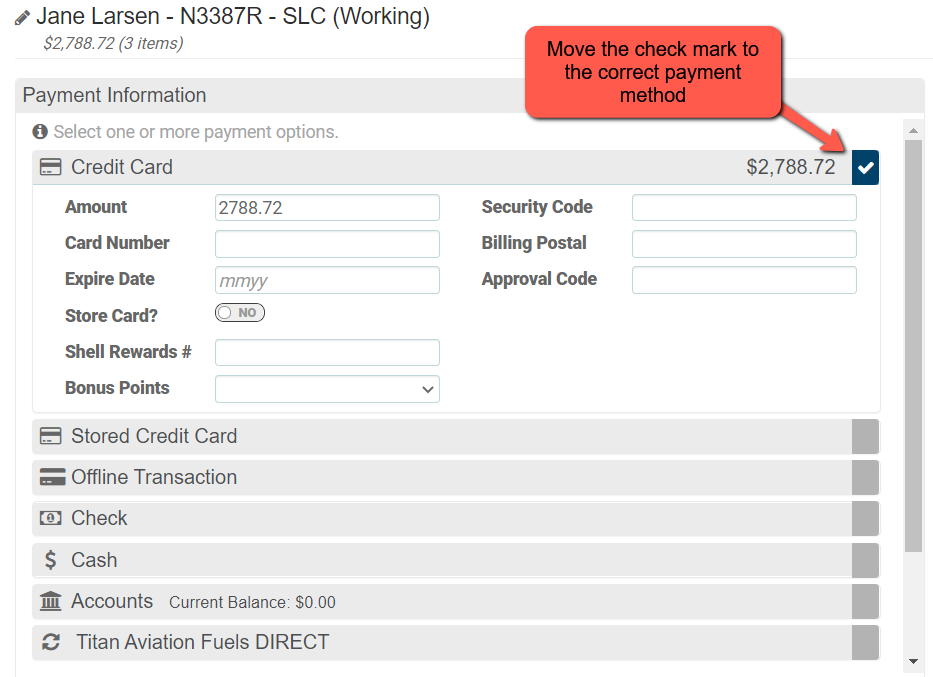Click the Cash dollar sign icon
The height and width of the screenshot is (677, 933).
51,560
